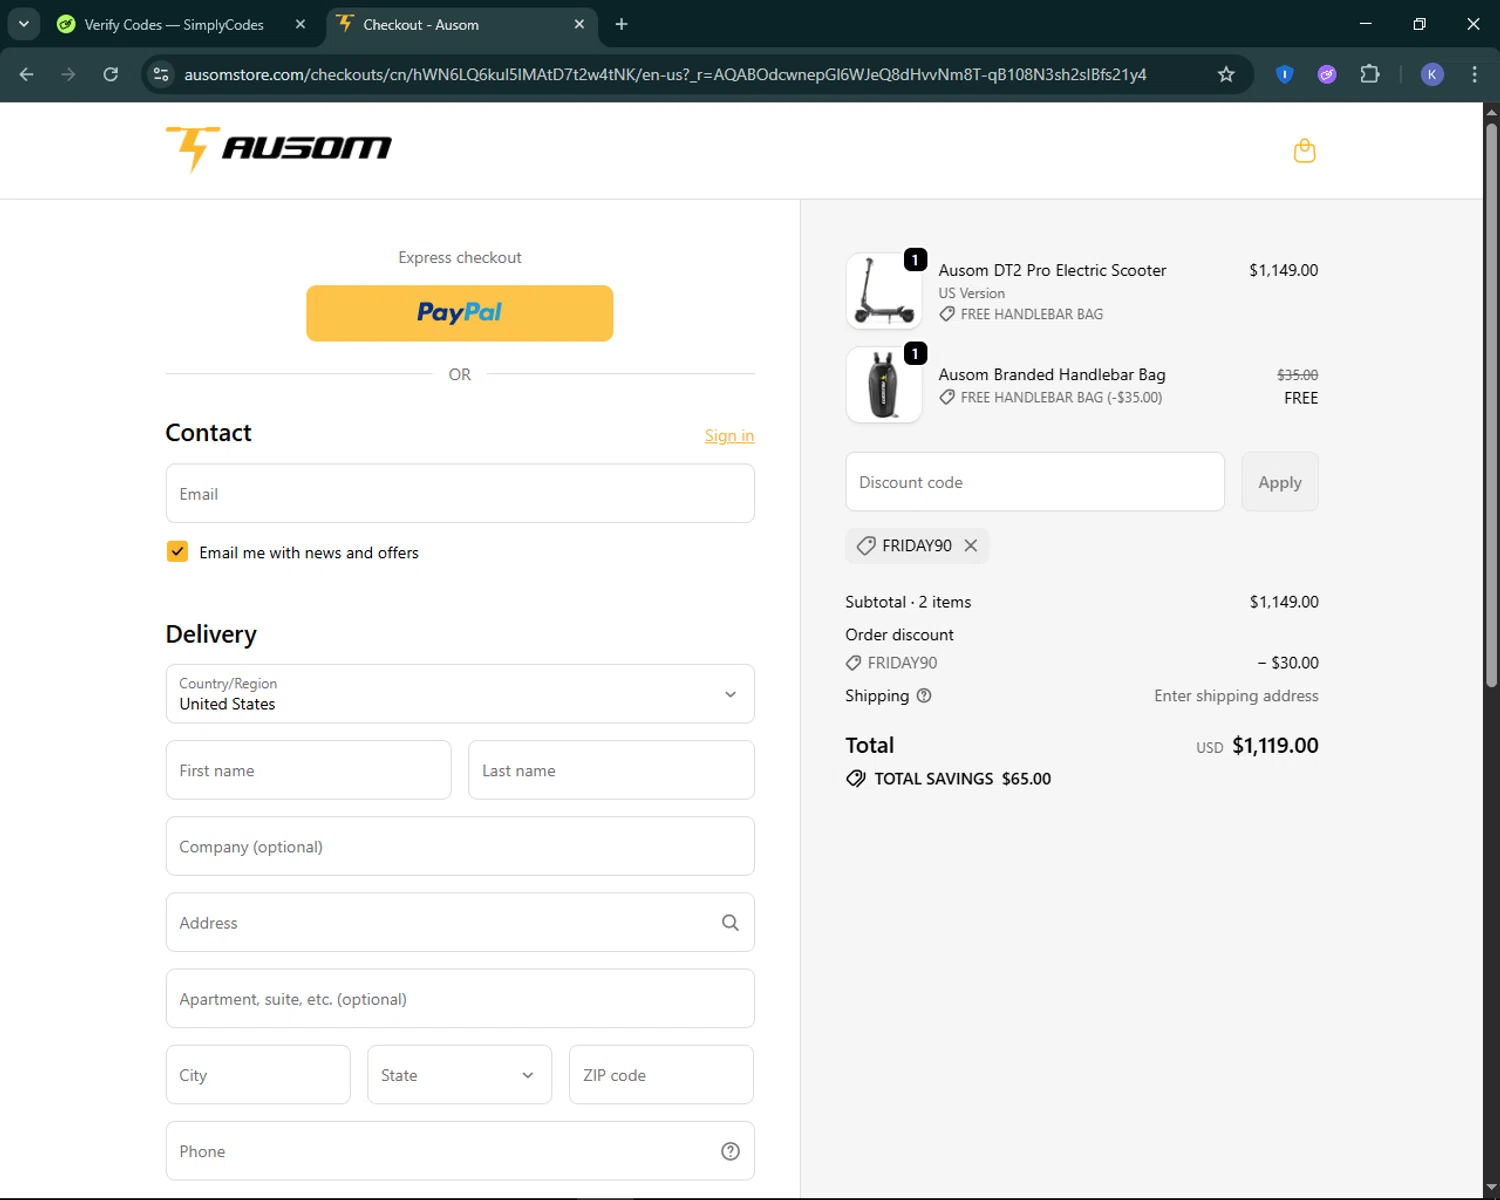Image resolution: width=1500 pixels, height=1200 pixels.
Task: Close the Checkout - Ausom tab
Action: point(579,24)
